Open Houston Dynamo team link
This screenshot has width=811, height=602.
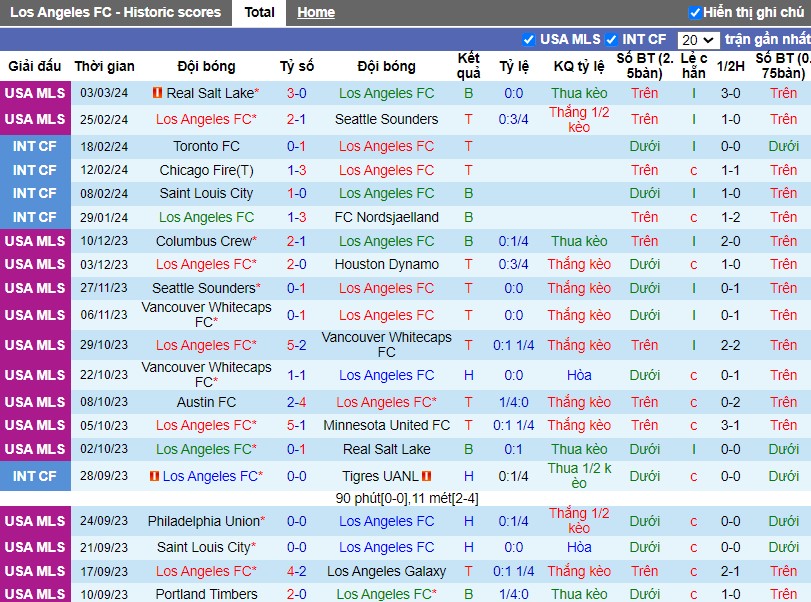click(x=386, y=264)
